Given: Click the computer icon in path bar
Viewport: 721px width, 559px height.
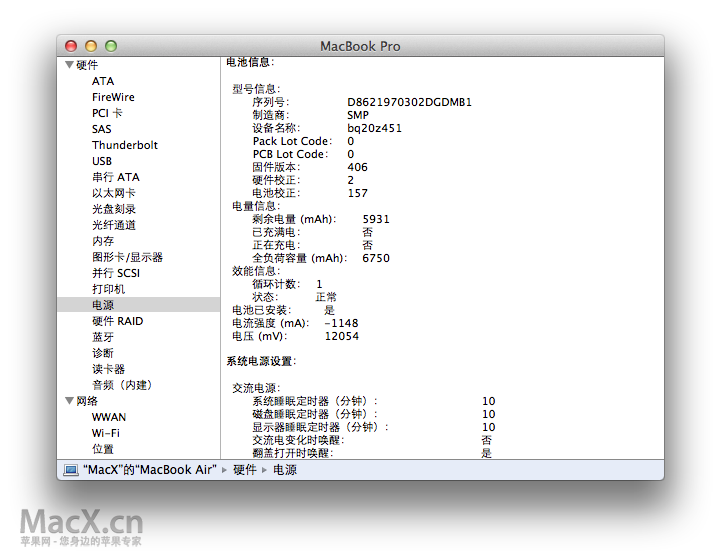Looking at the screenshot, I should point(71,470).
